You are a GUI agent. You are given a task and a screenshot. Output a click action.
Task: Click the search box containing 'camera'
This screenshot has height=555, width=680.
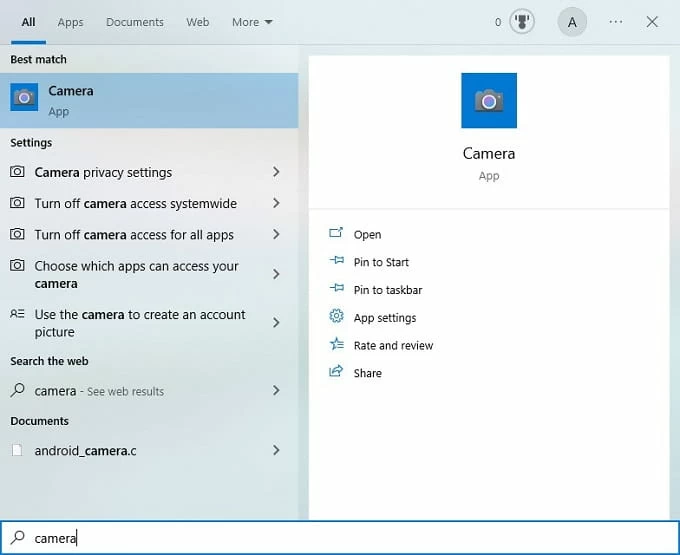coord(340,538)
